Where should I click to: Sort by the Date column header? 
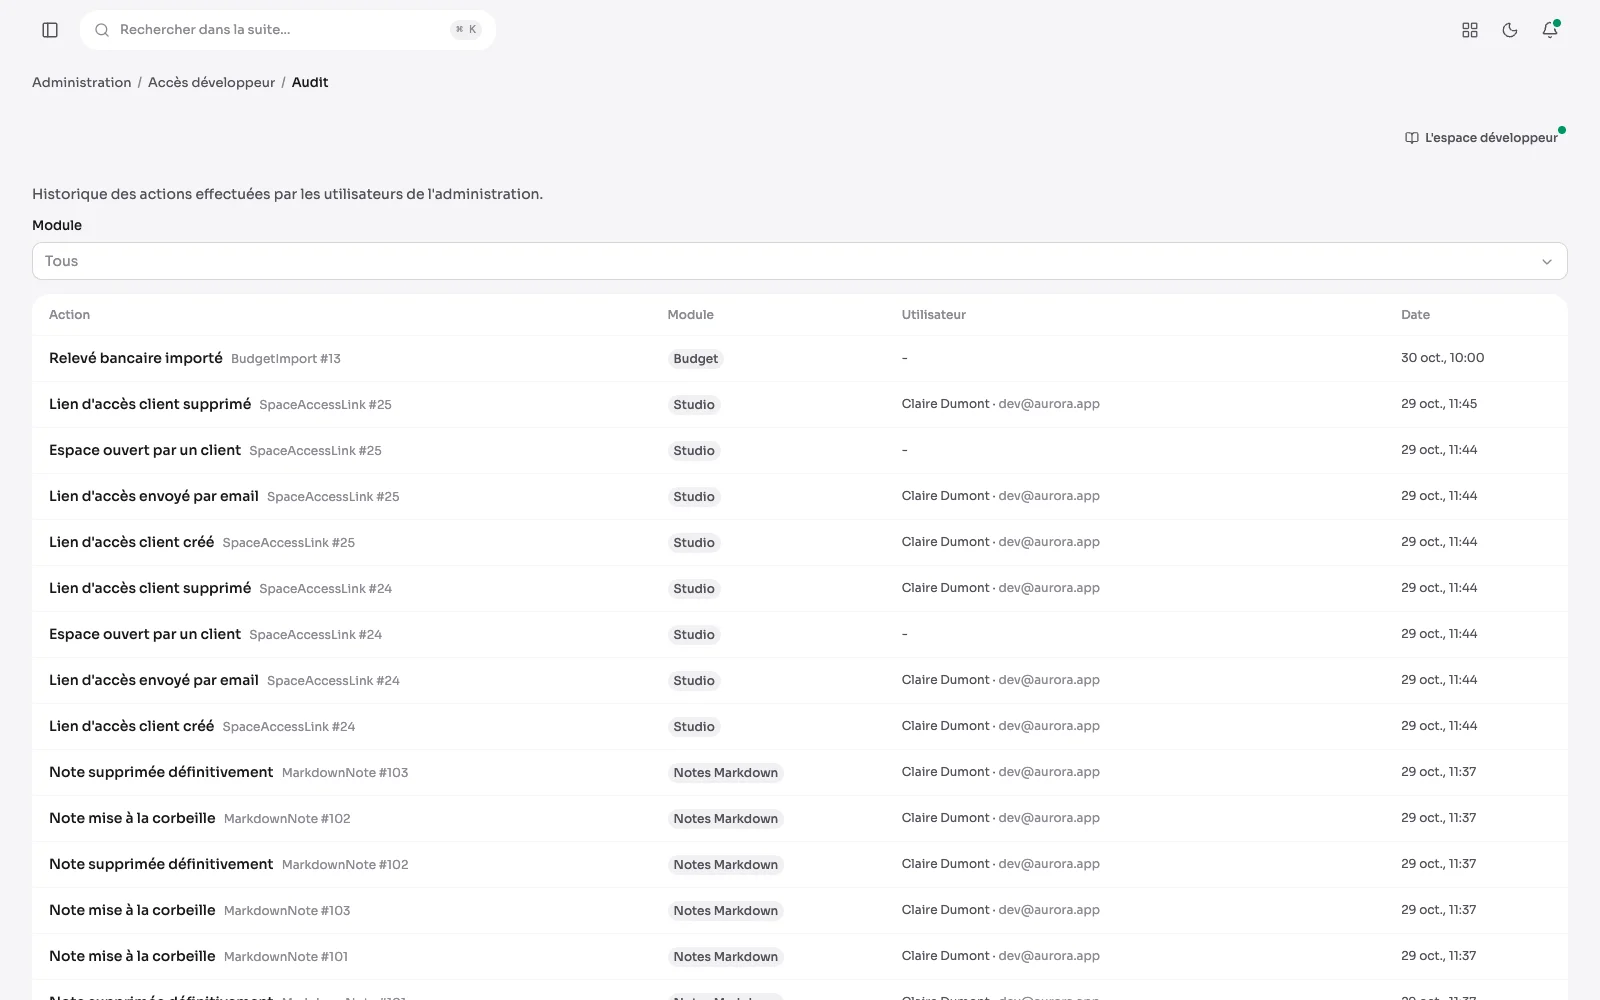pos(1415,315)
